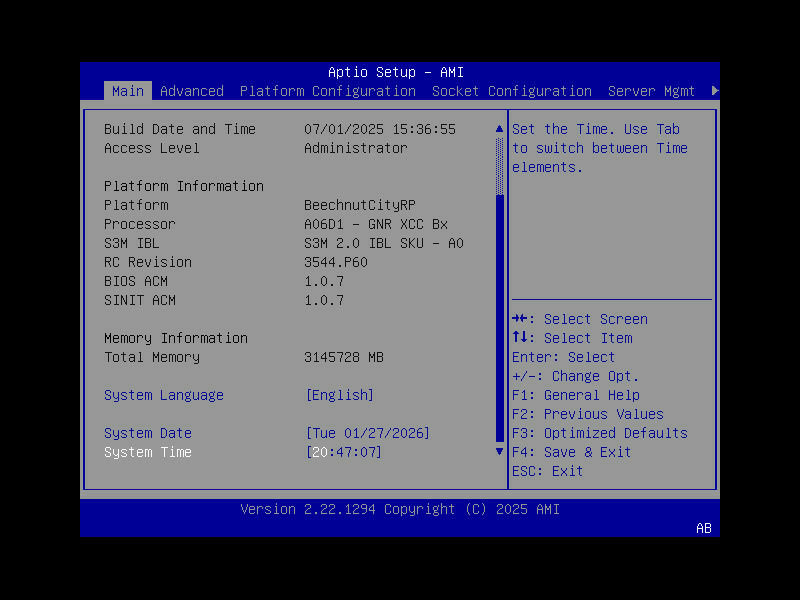Select the Main menu item

click(128, 91)
